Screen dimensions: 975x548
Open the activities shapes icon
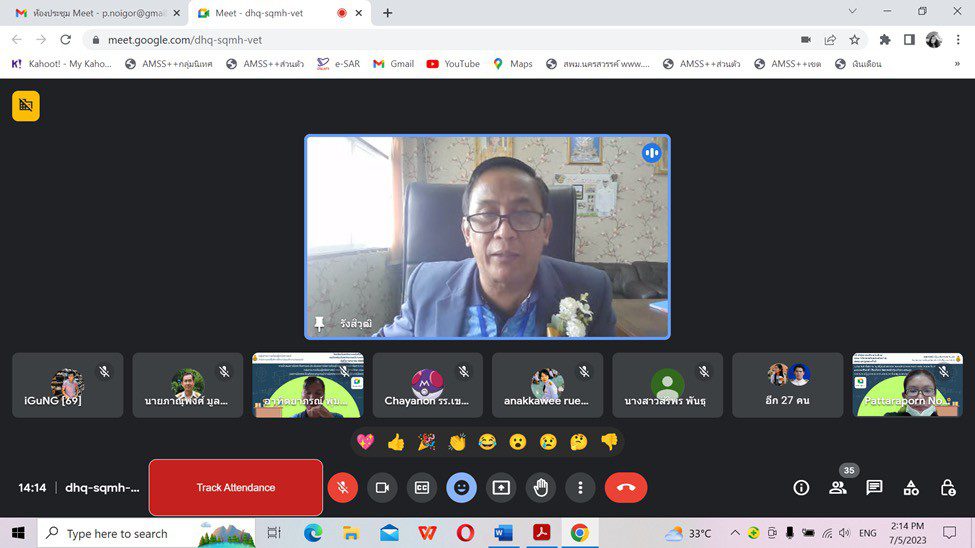[x=911, y=488]
